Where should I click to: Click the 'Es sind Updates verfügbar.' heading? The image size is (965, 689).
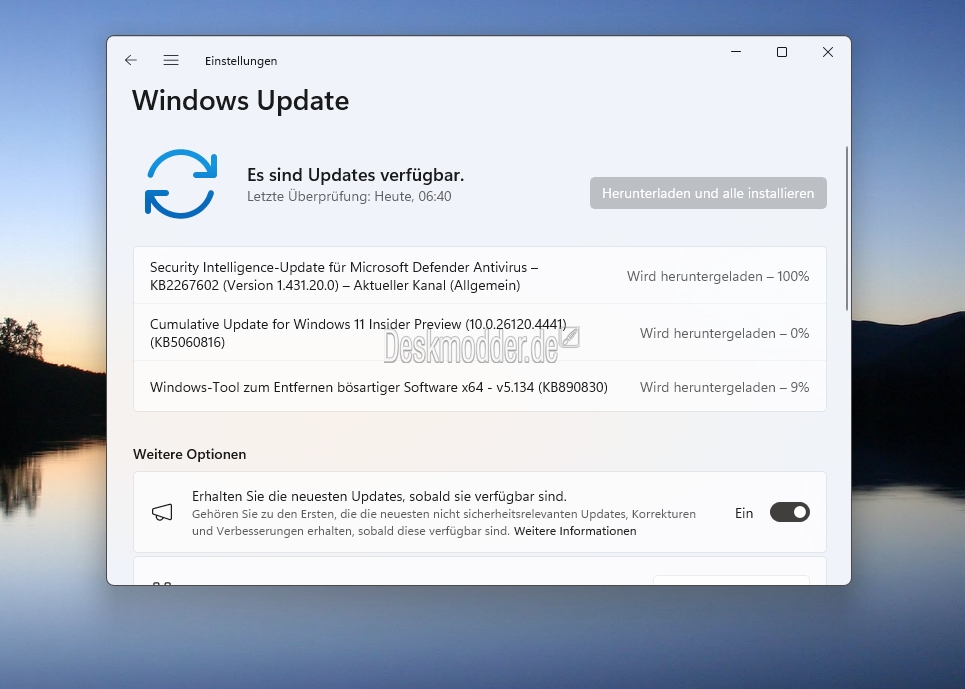(355, 175)
